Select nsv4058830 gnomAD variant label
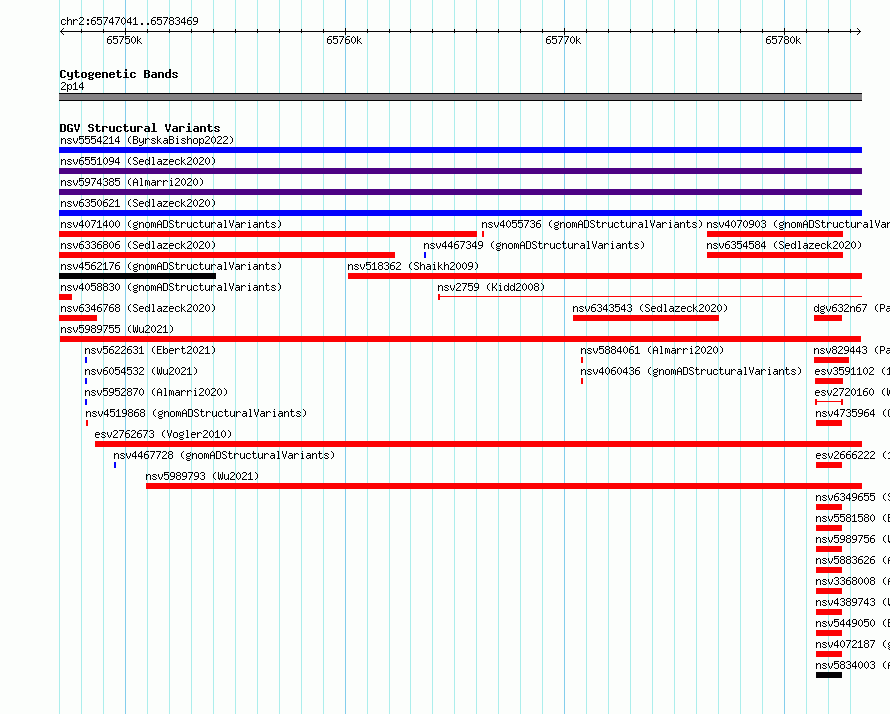890x714 pixels. point(171,287)
